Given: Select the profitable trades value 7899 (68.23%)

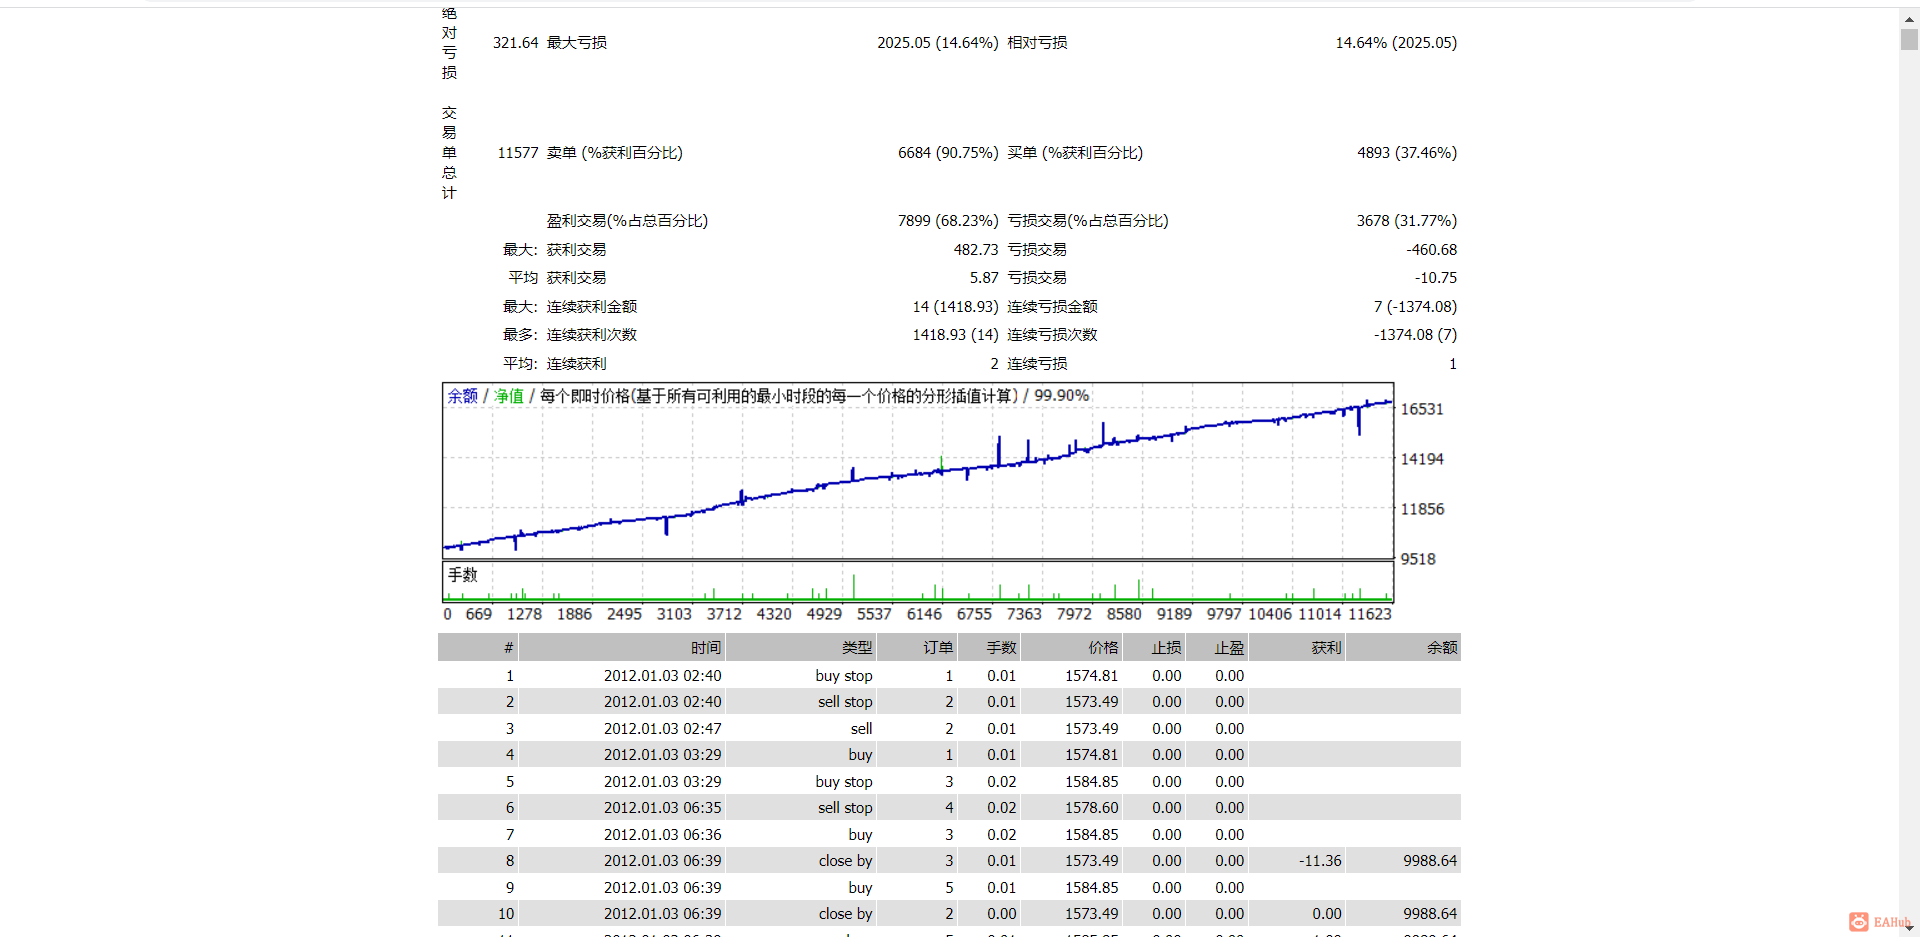Looking at the screenshot, I should point(948,221).
